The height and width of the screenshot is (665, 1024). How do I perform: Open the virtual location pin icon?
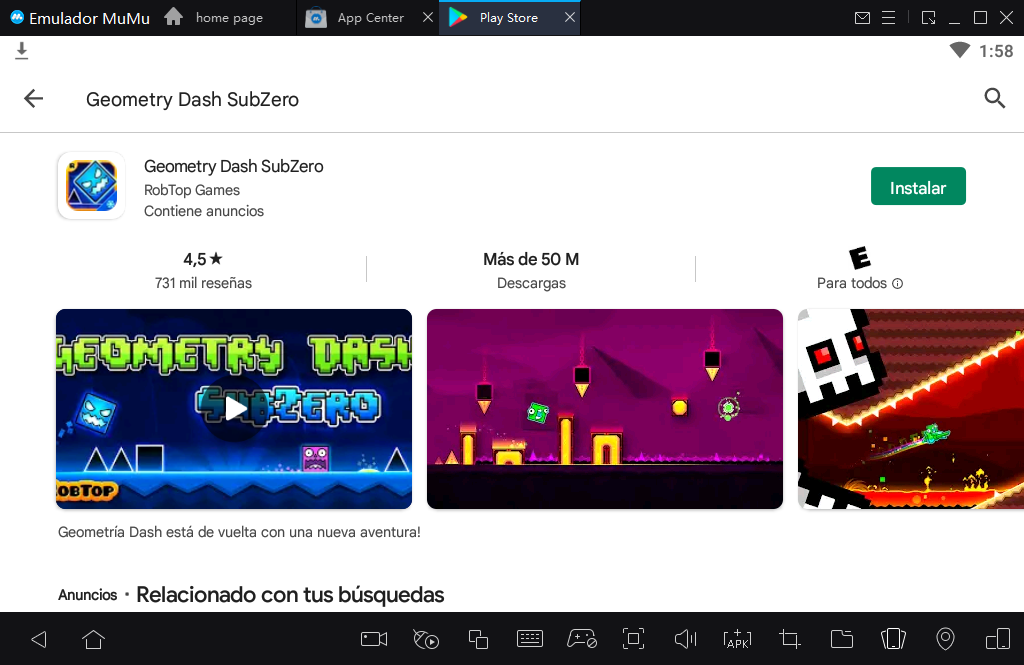pos(945,639)
